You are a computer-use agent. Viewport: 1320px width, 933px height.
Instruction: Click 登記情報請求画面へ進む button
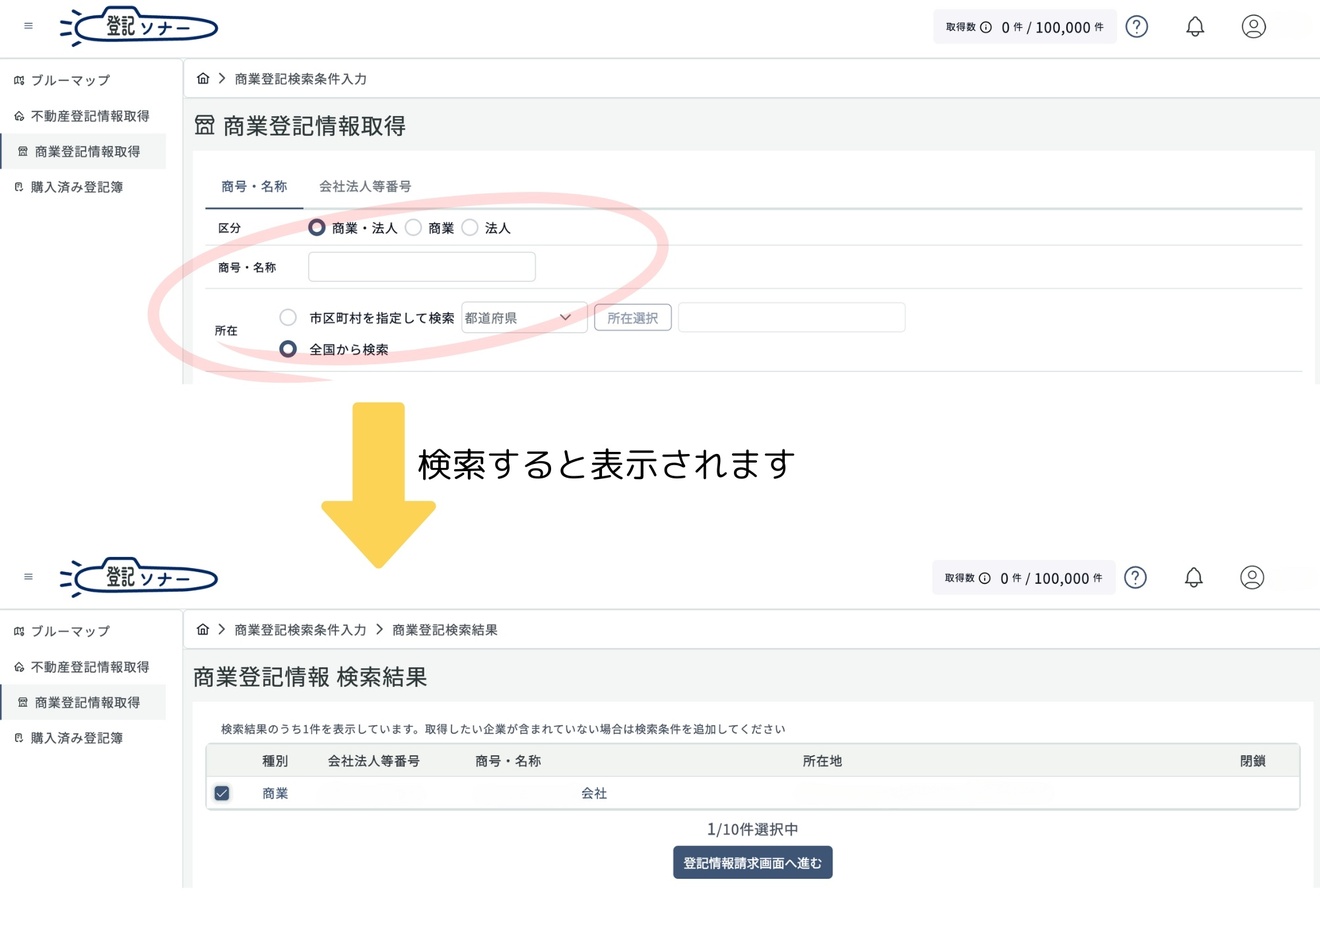(x=753, y=863)
